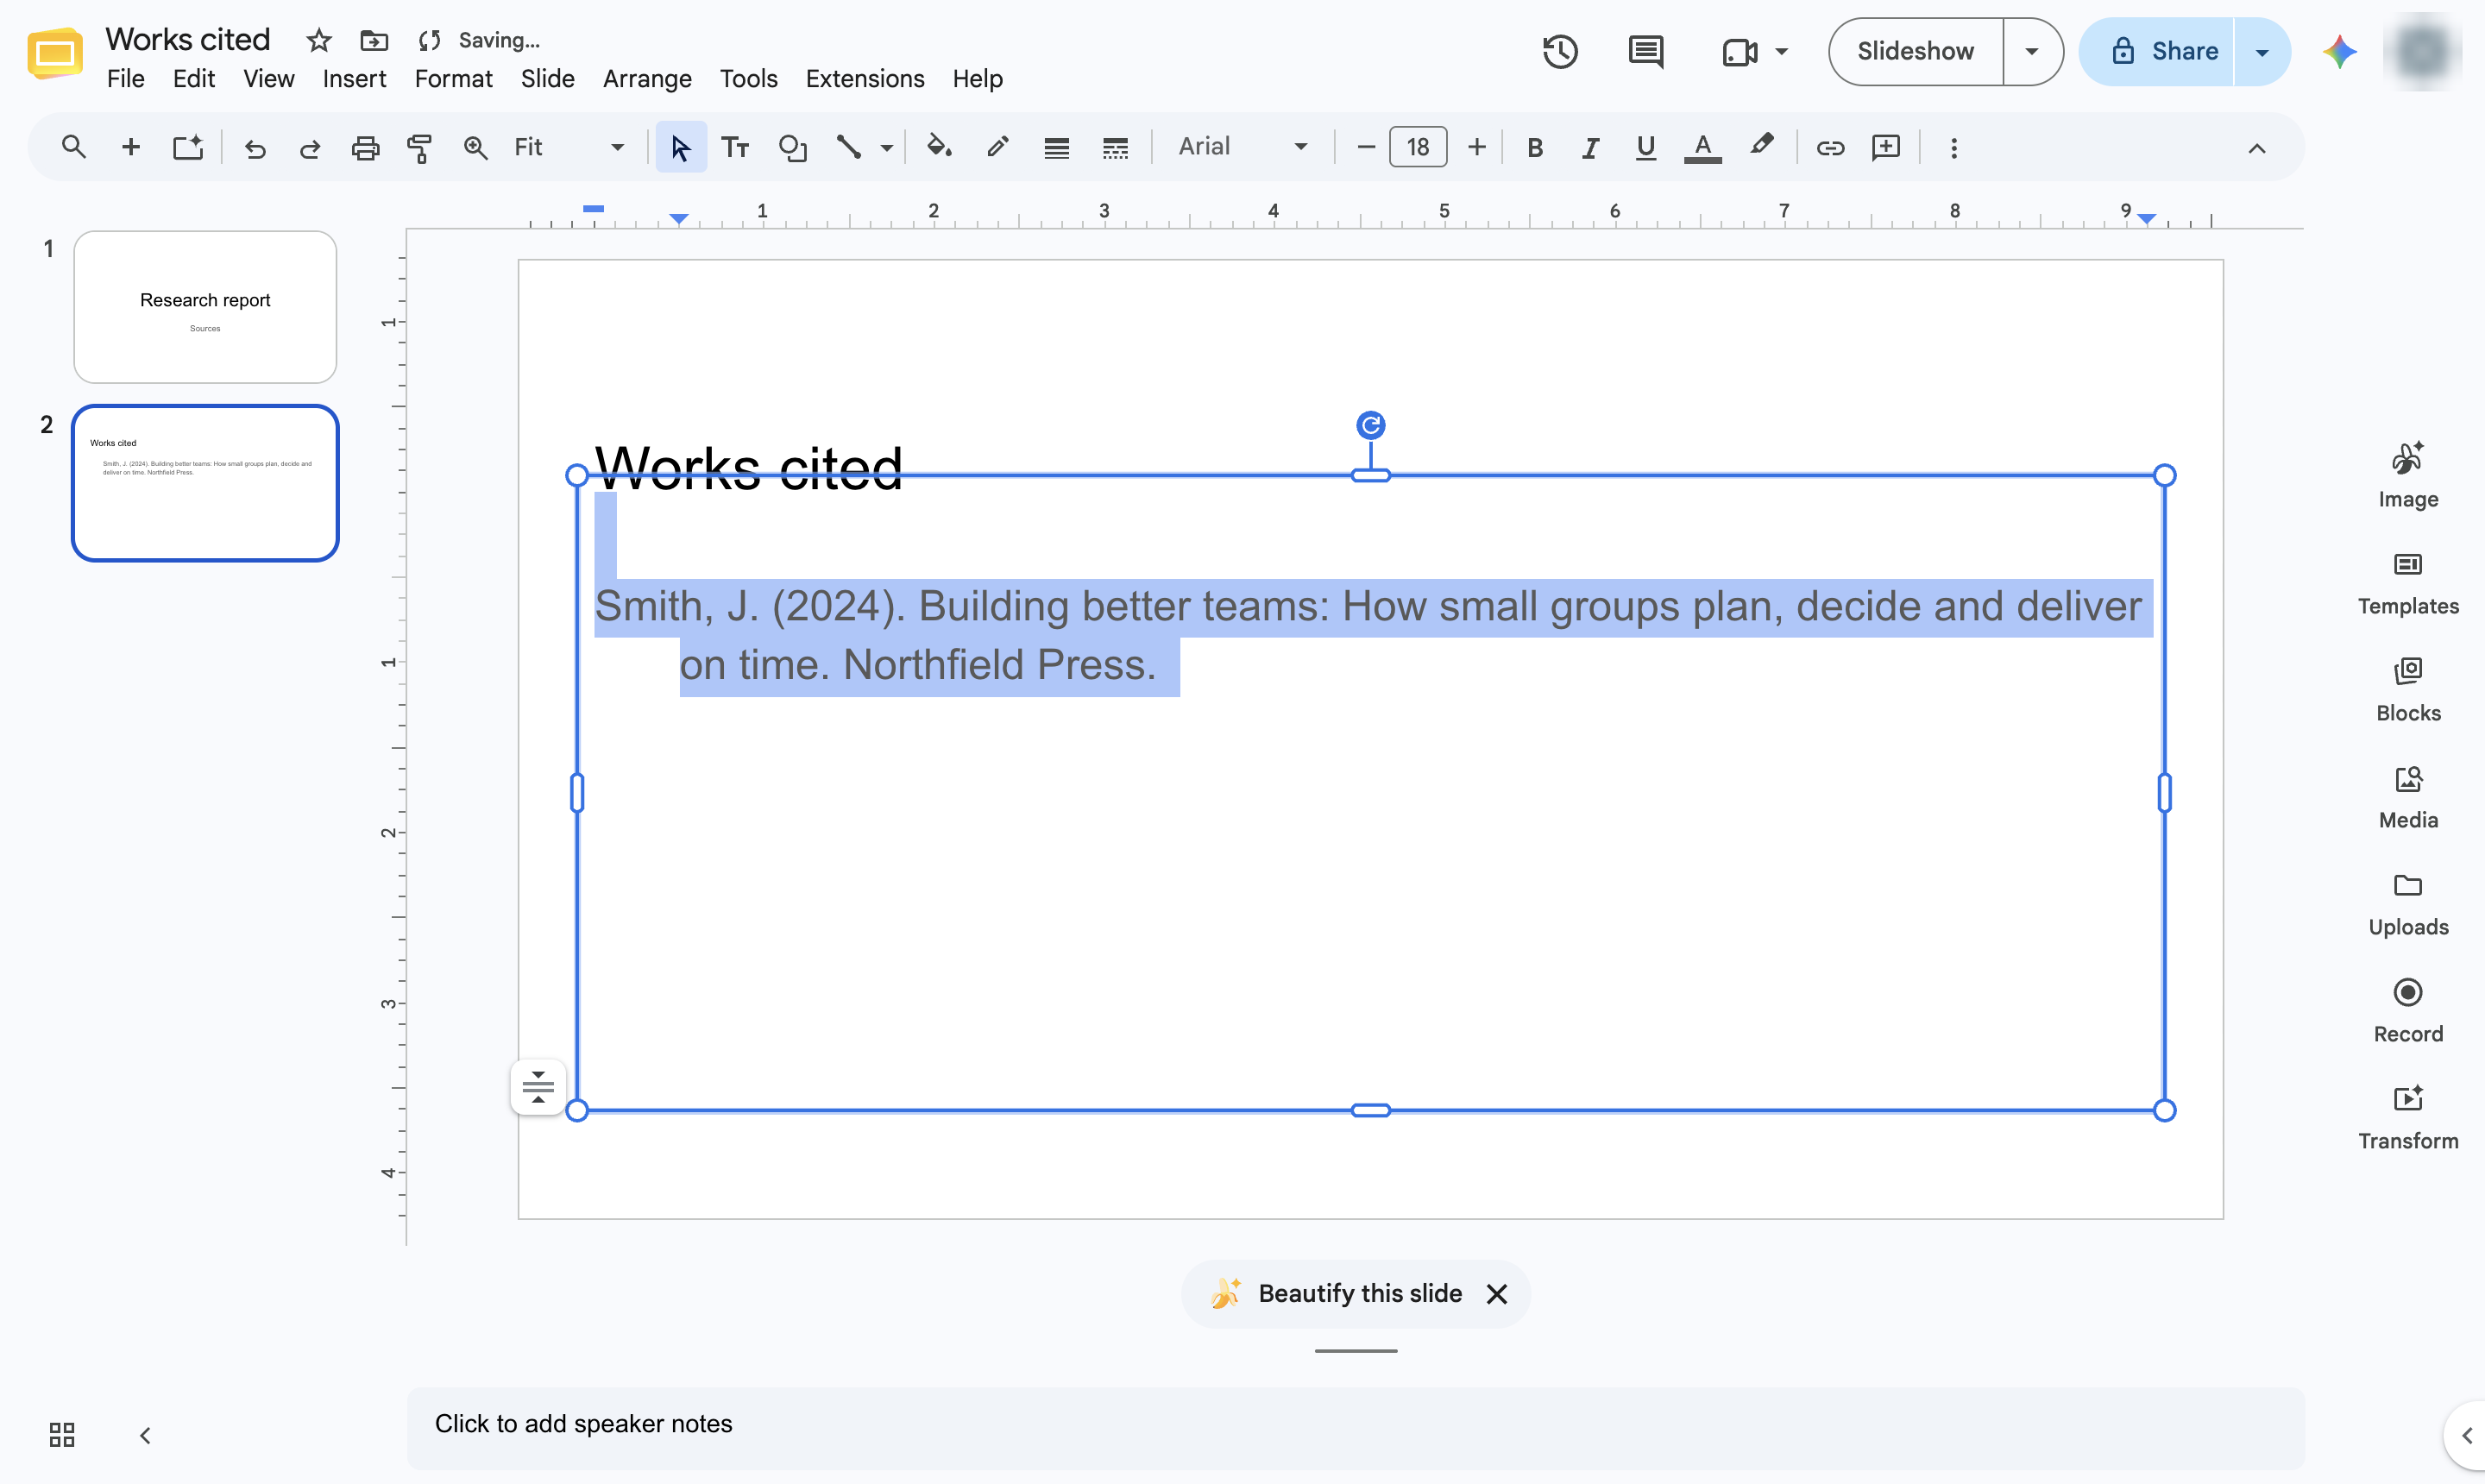Toggle bold formatting

coord(1534,148)
